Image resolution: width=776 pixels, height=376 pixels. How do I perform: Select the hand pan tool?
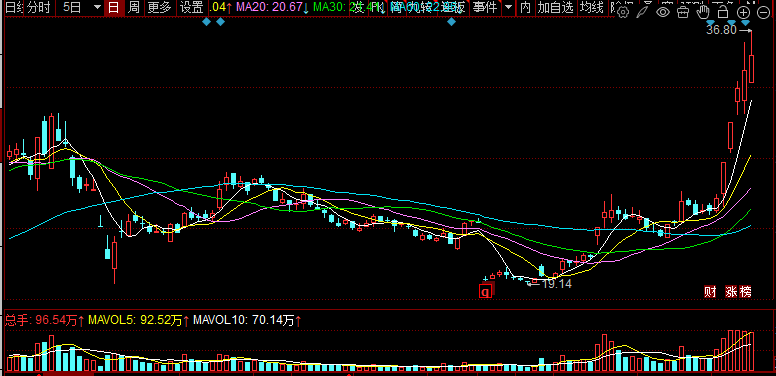pyautogui.click(x=703, y=12)
